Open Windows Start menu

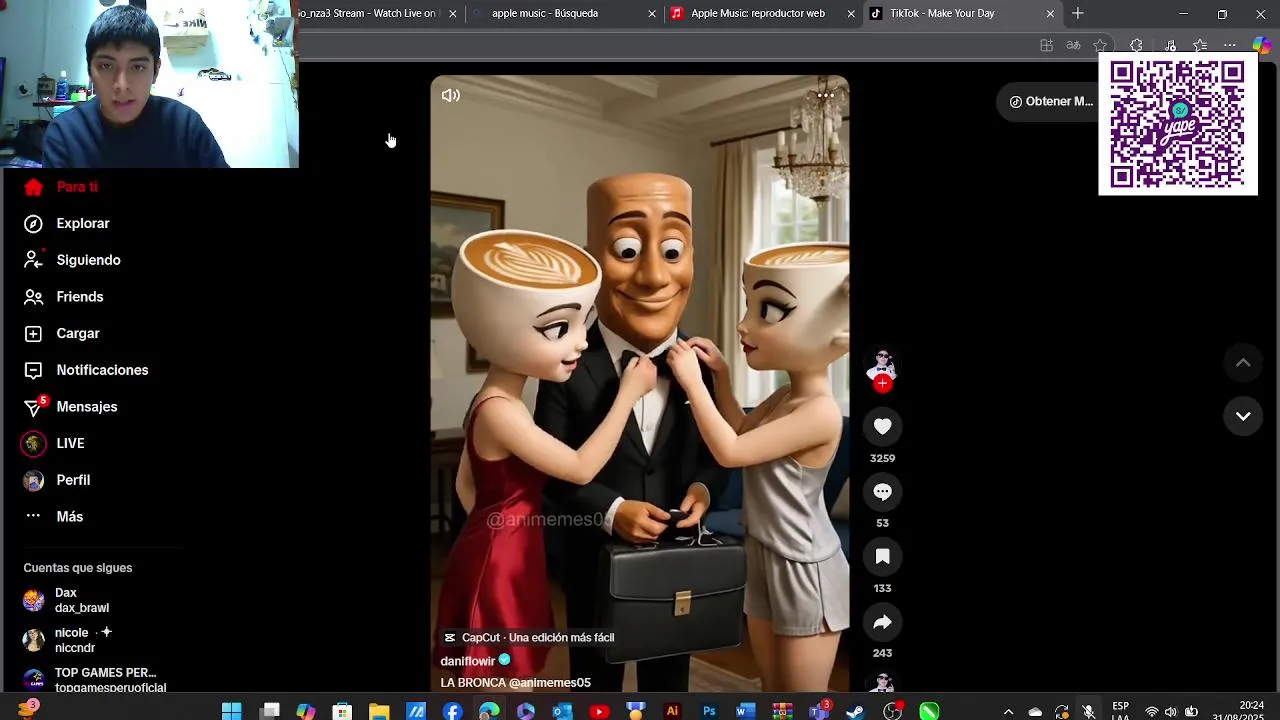pyautogui.click(x=231, y=711)
